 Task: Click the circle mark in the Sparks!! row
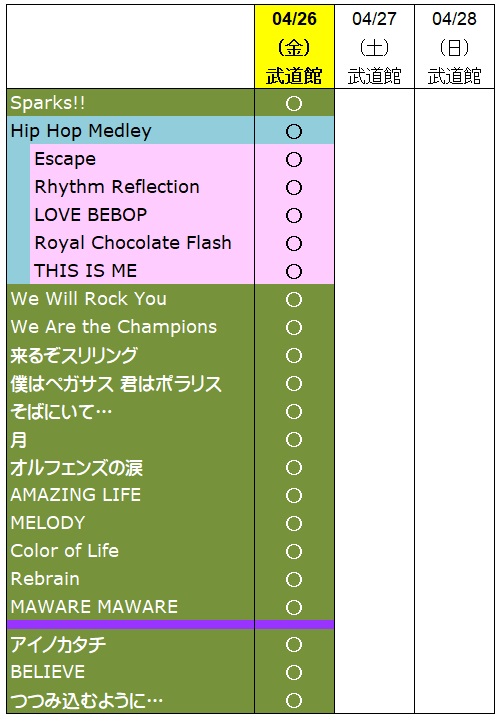click(x=294, y=103)
